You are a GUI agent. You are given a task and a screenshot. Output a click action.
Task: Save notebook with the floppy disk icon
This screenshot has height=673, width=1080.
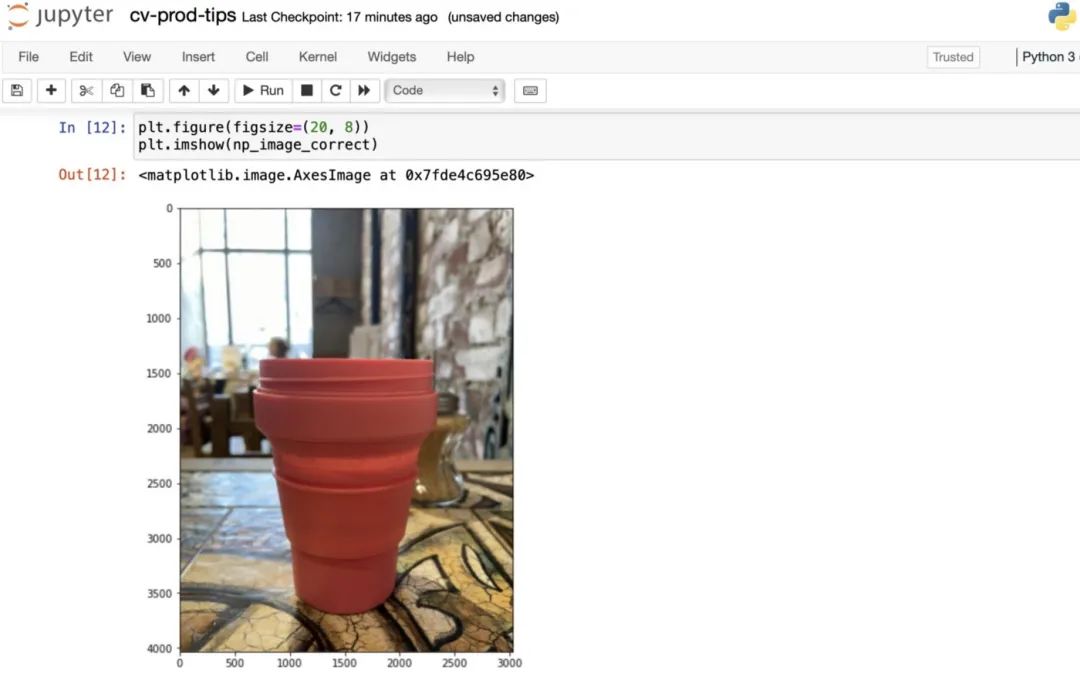[x=17, y=90]
